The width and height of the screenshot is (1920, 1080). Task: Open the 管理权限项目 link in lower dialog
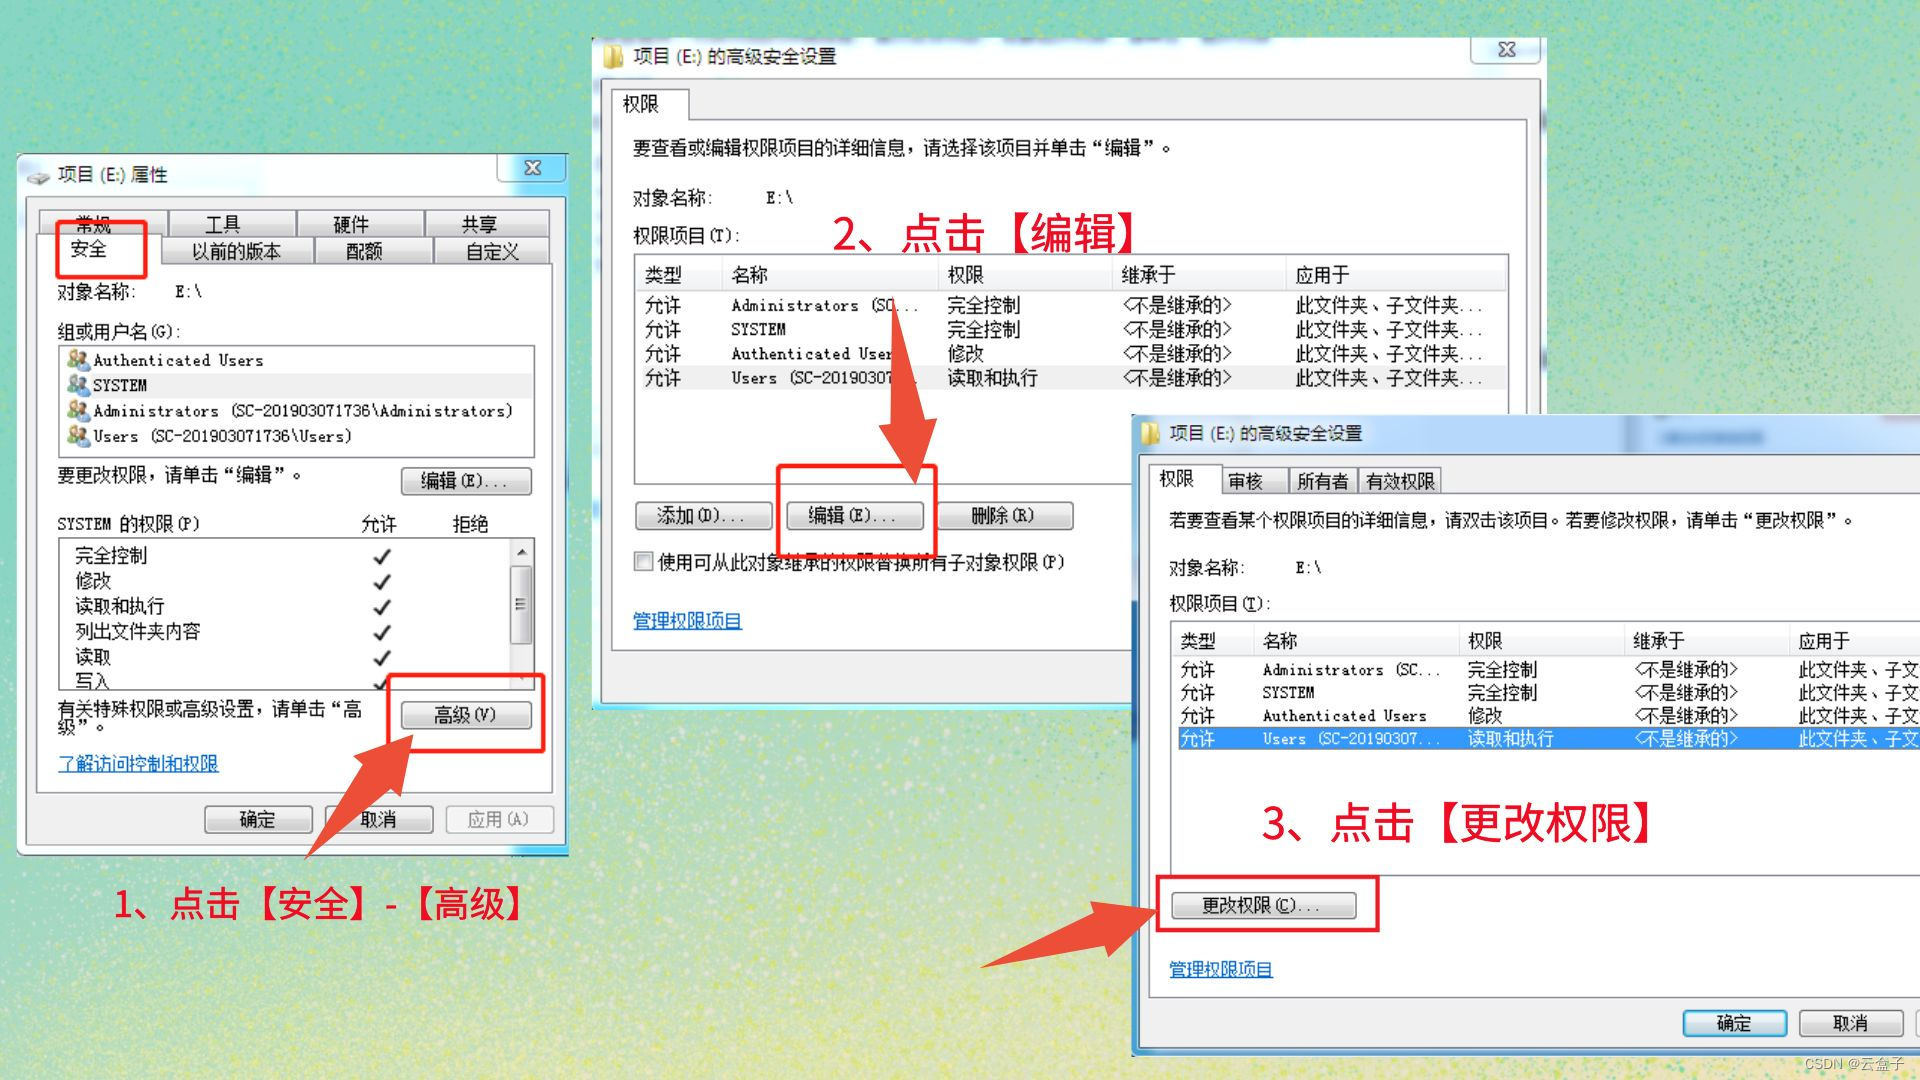pos(1220,969)
